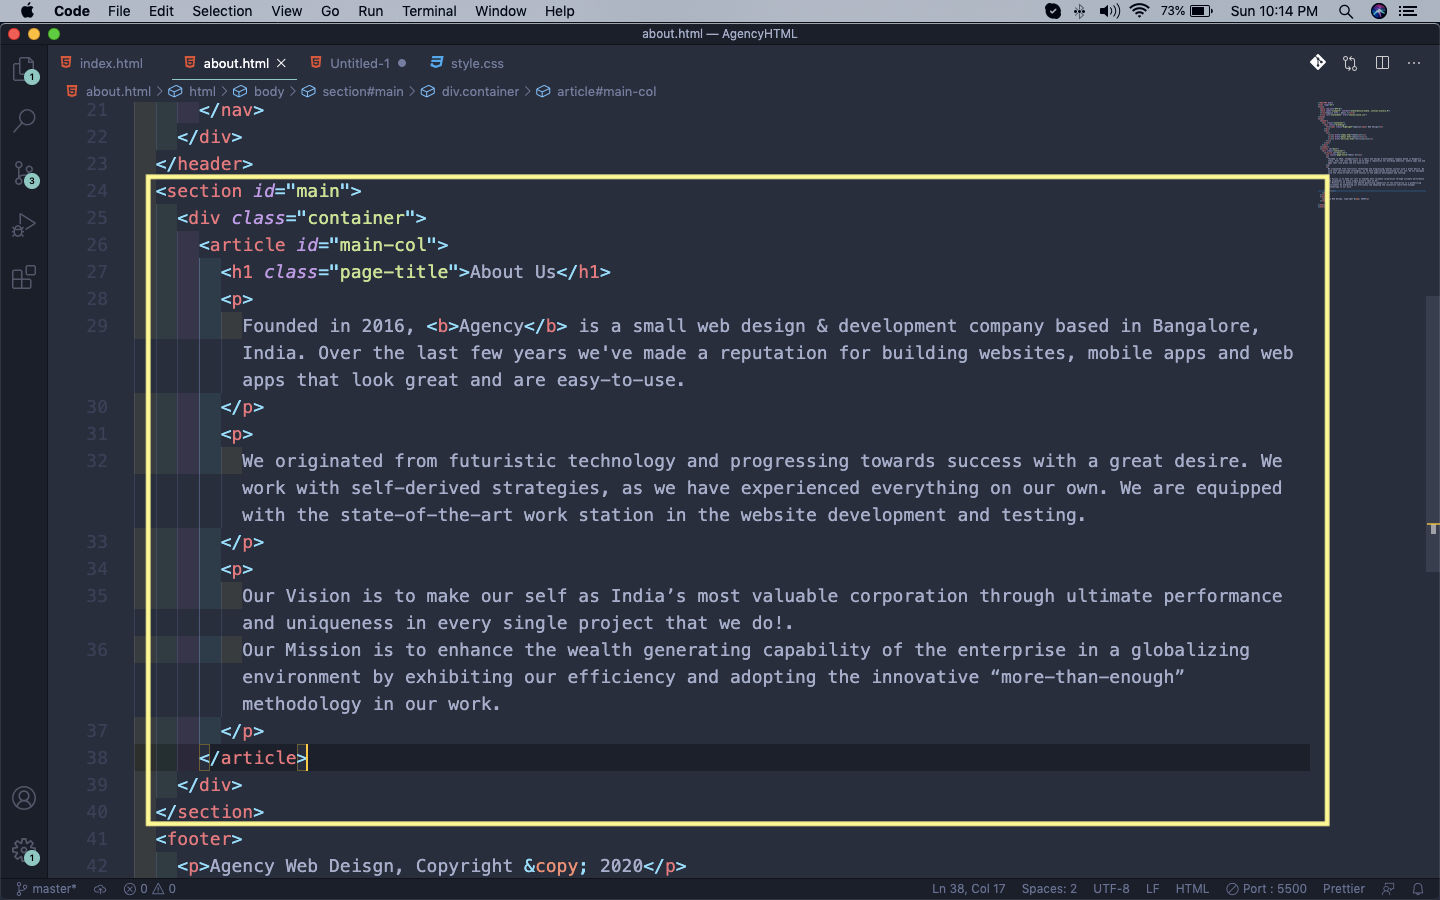Open the Apple menu
Viewport: 1440px width, 900px height.
click(27, 11)
